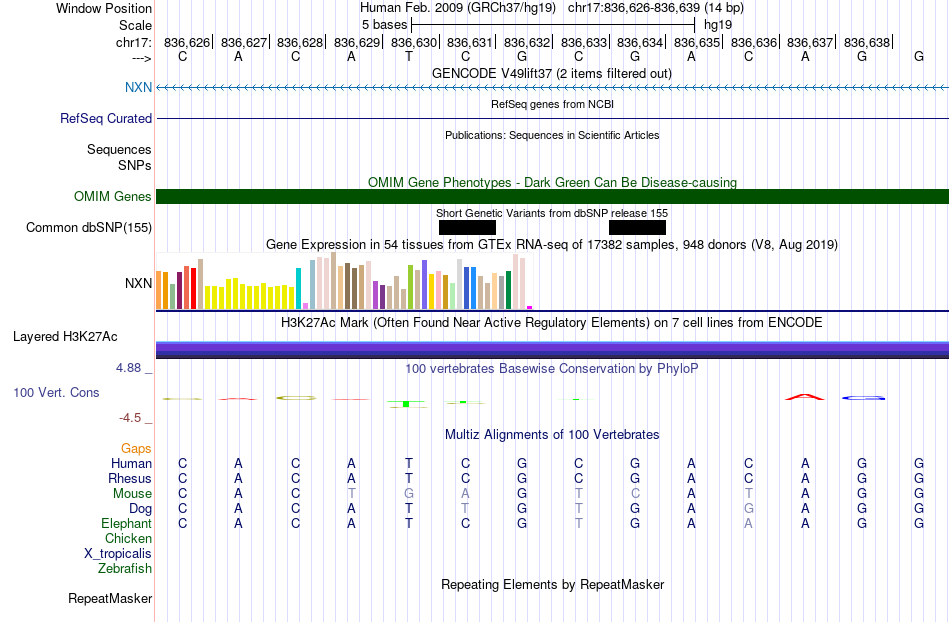950x622 pixels.
Task: Open the 'OMIM Gene Phenotypes' track title
Action: pos(553,182)
